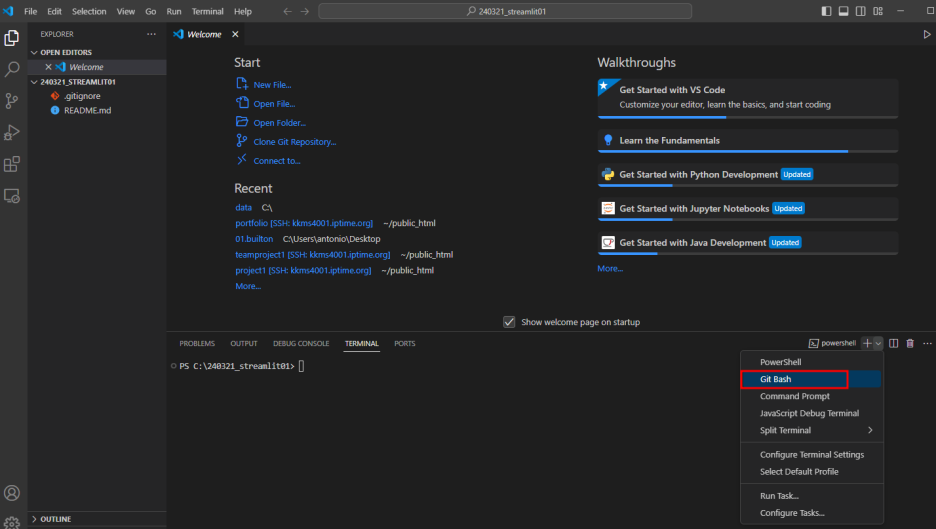
Task: Open the terminal launch profile dropdown arrow
Action: pos(878,343)
